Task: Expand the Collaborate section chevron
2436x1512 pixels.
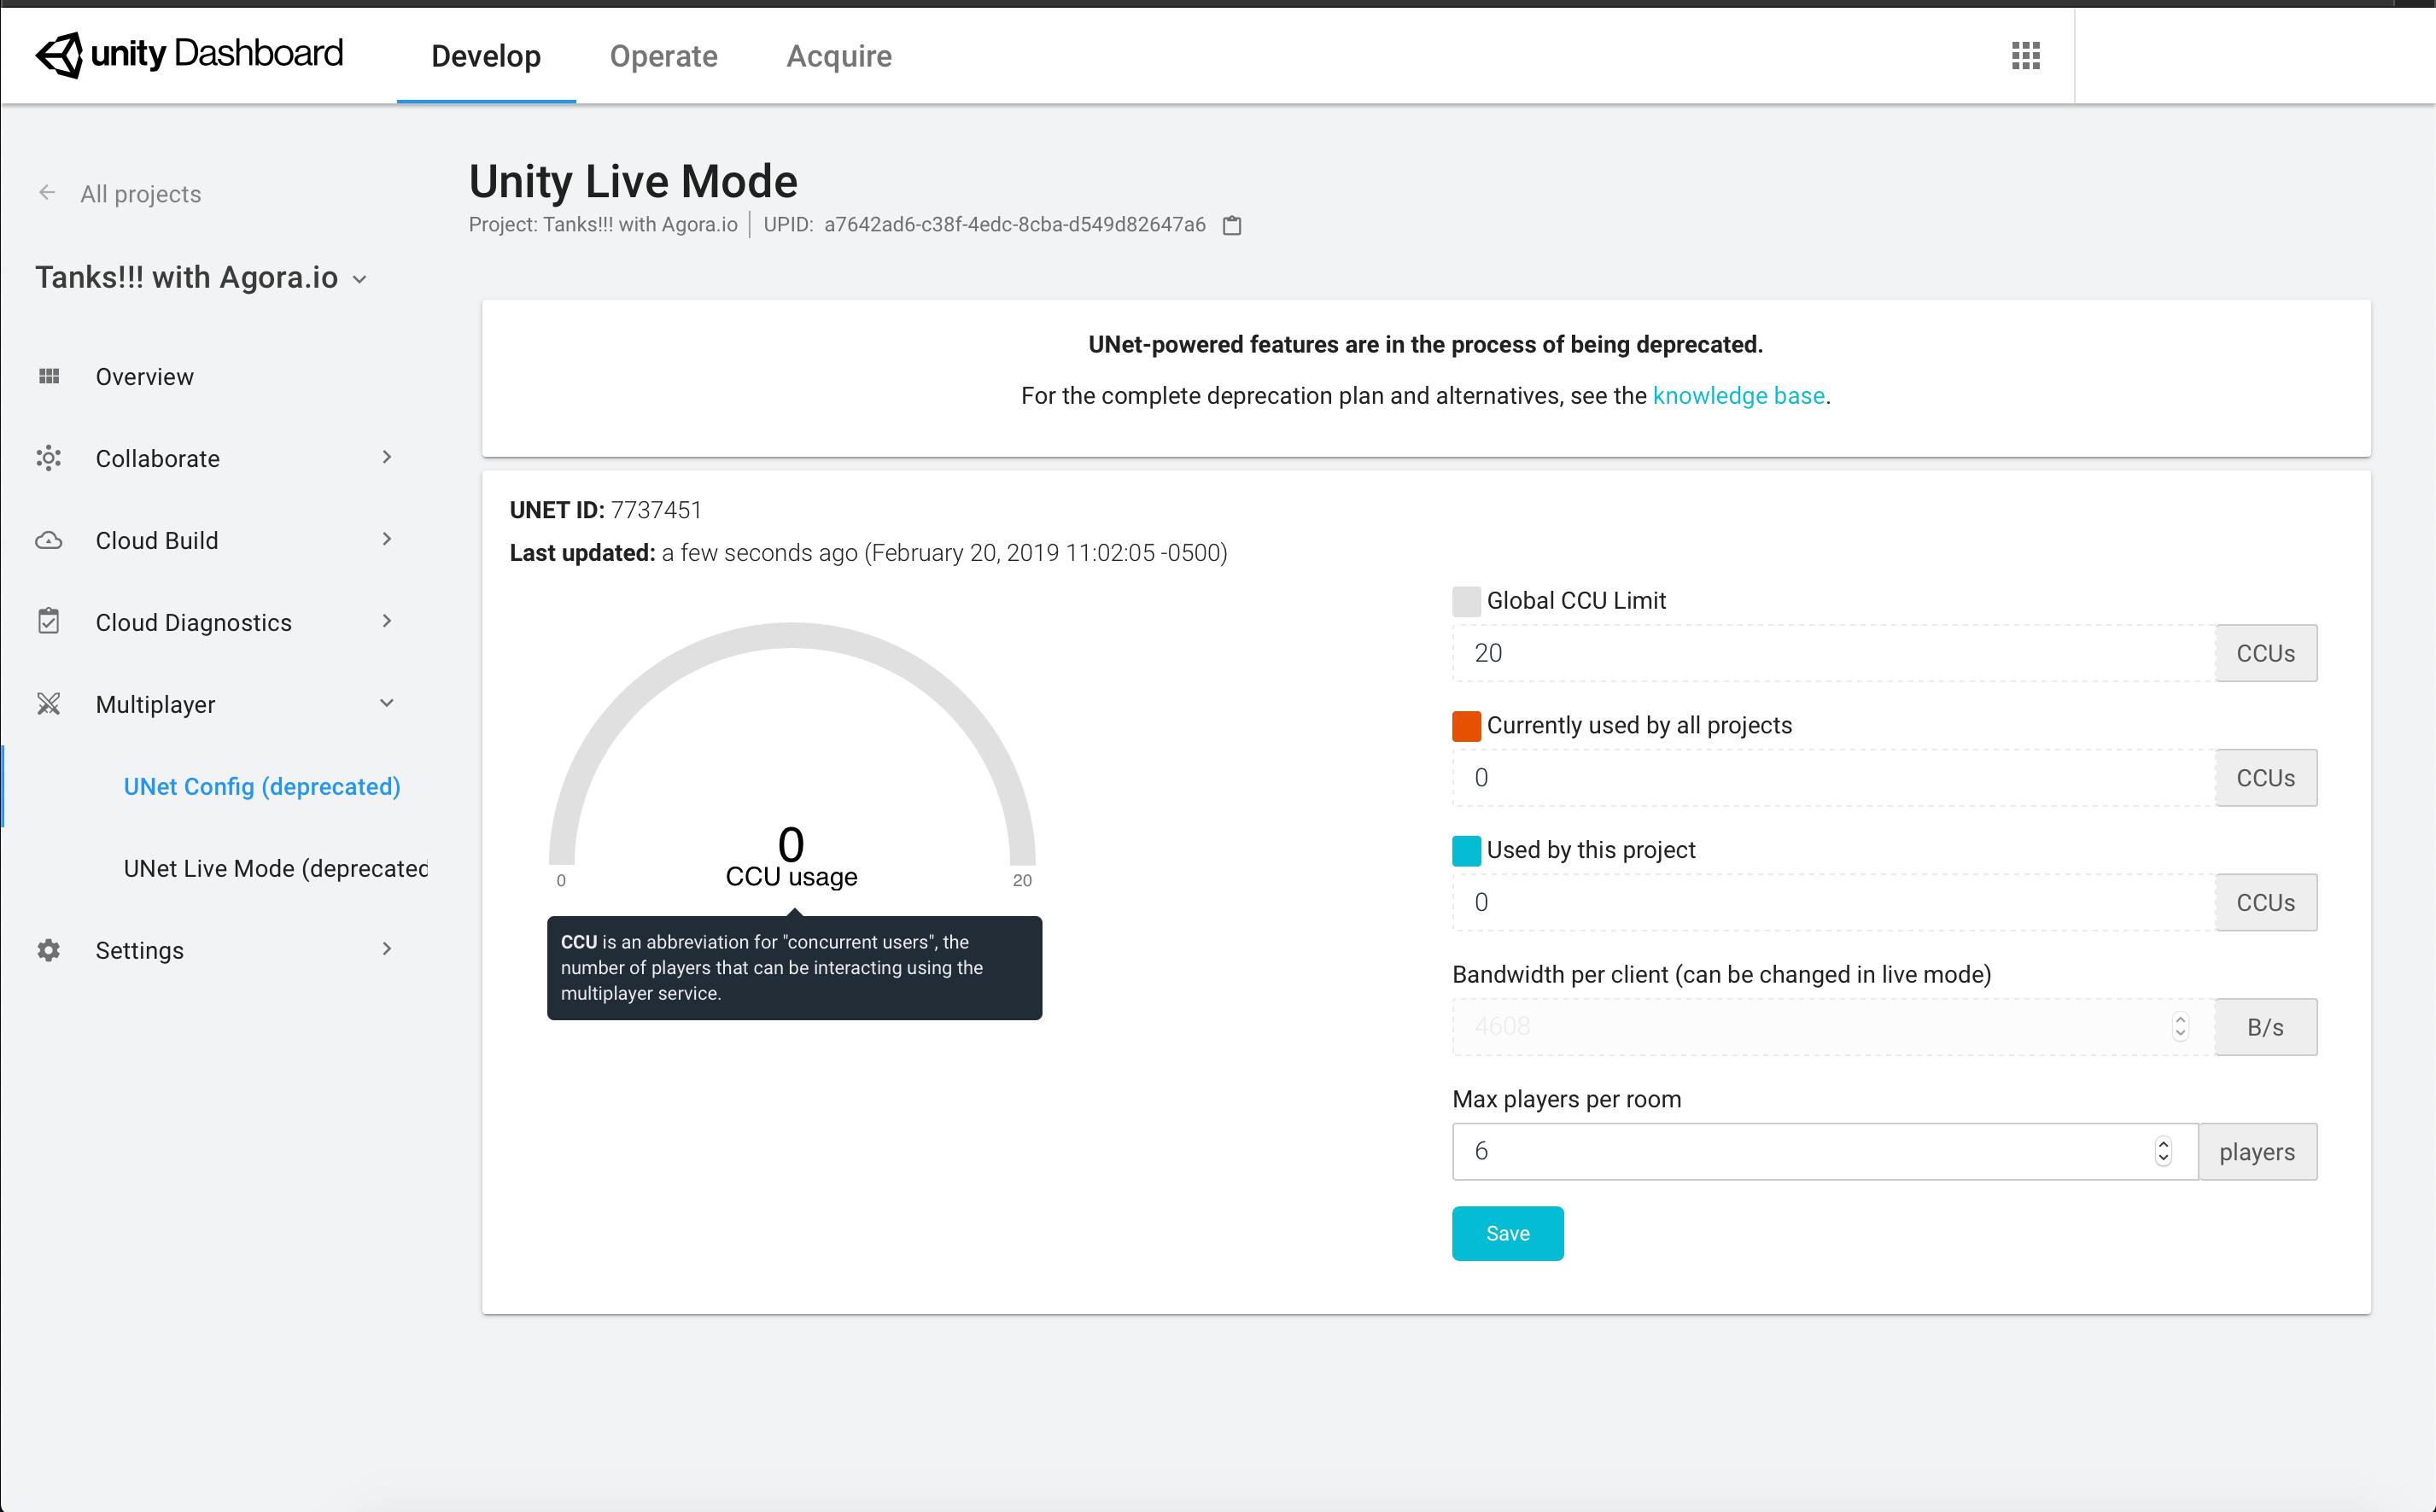Action: pos(387,457)
